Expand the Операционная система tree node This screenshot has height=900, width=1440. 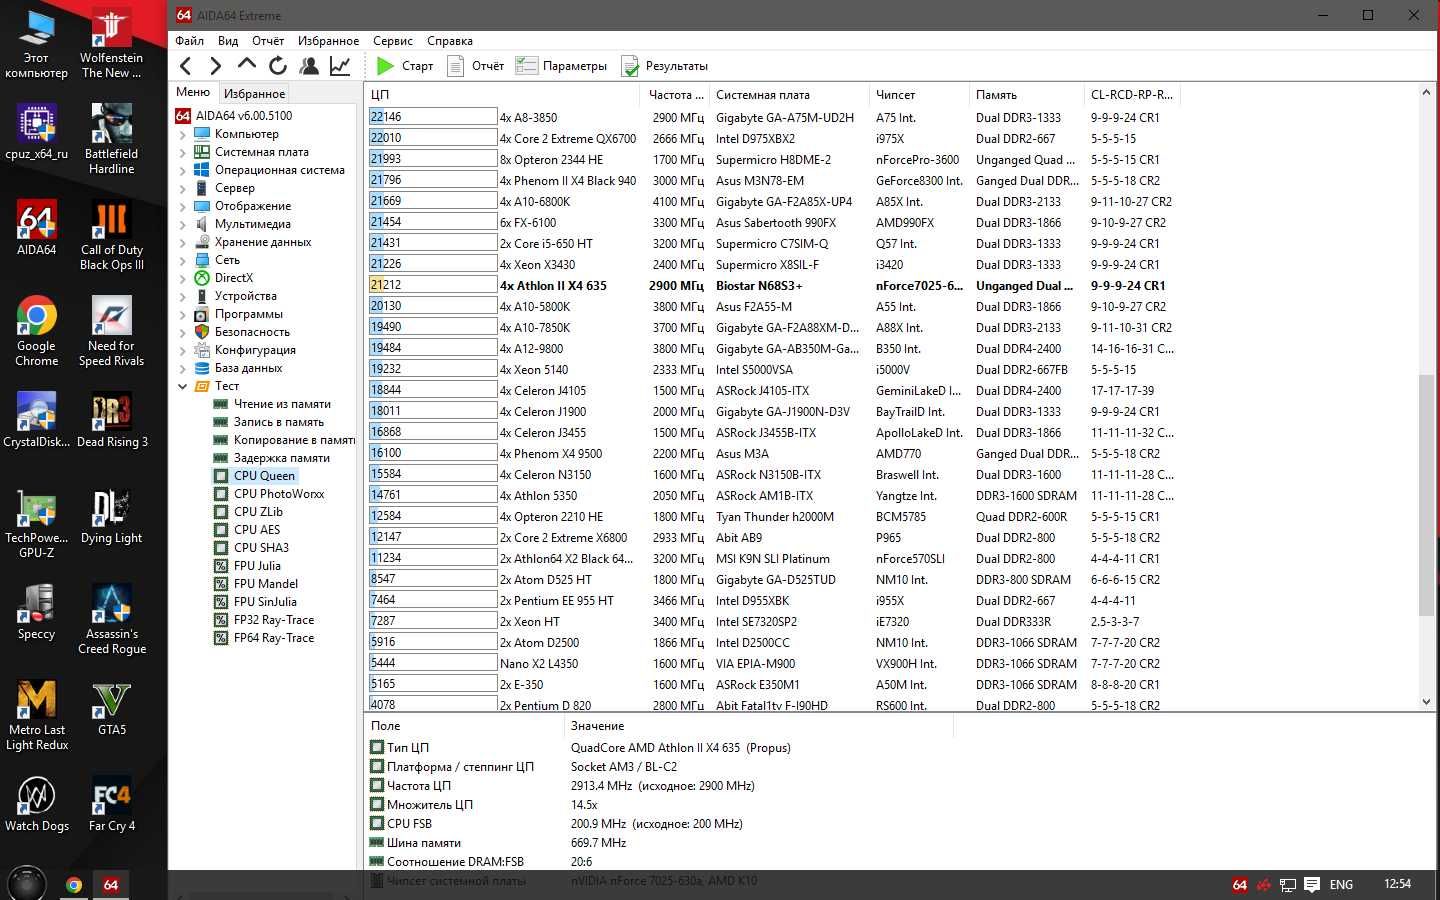click(183, 170)
